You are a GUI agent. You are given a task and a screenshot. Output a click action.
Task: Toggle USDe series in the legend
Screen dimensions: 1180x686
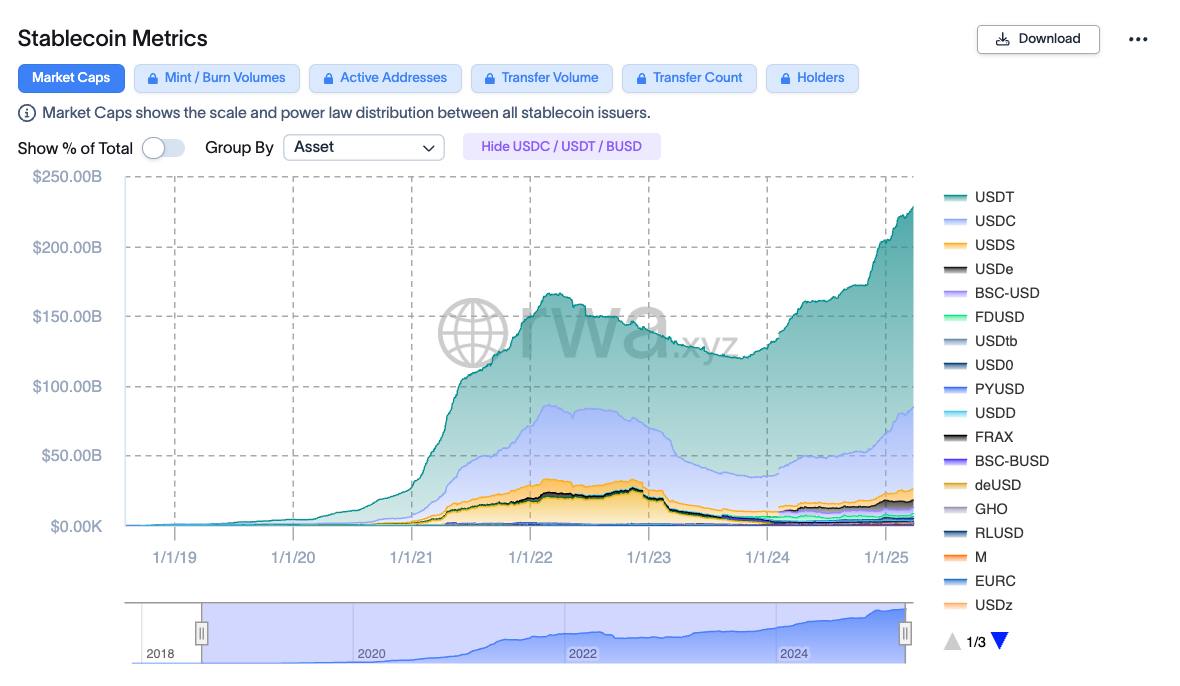pyautogui.click(x=978, y=269)
